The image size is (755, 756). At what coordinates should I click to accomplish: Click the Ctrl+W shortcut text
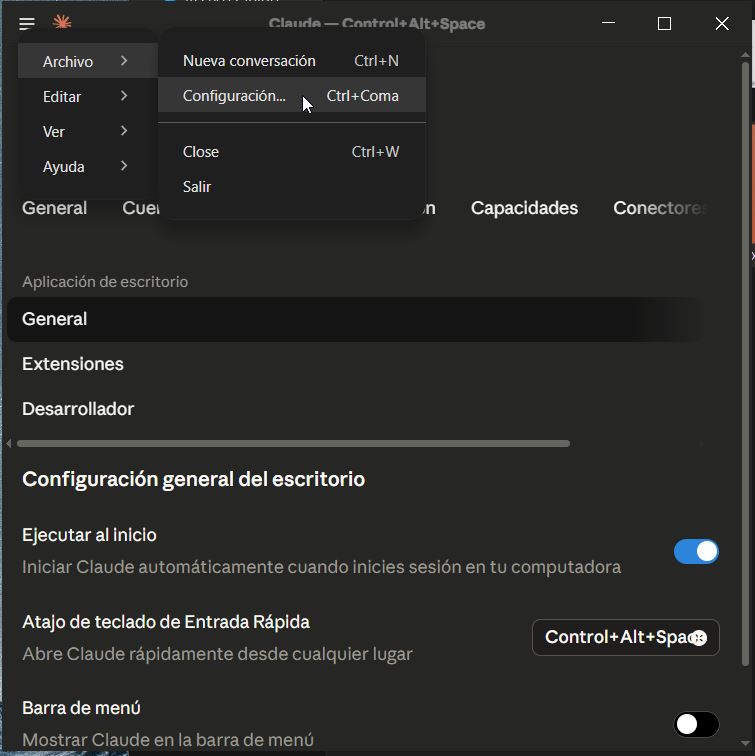(375, 152)
